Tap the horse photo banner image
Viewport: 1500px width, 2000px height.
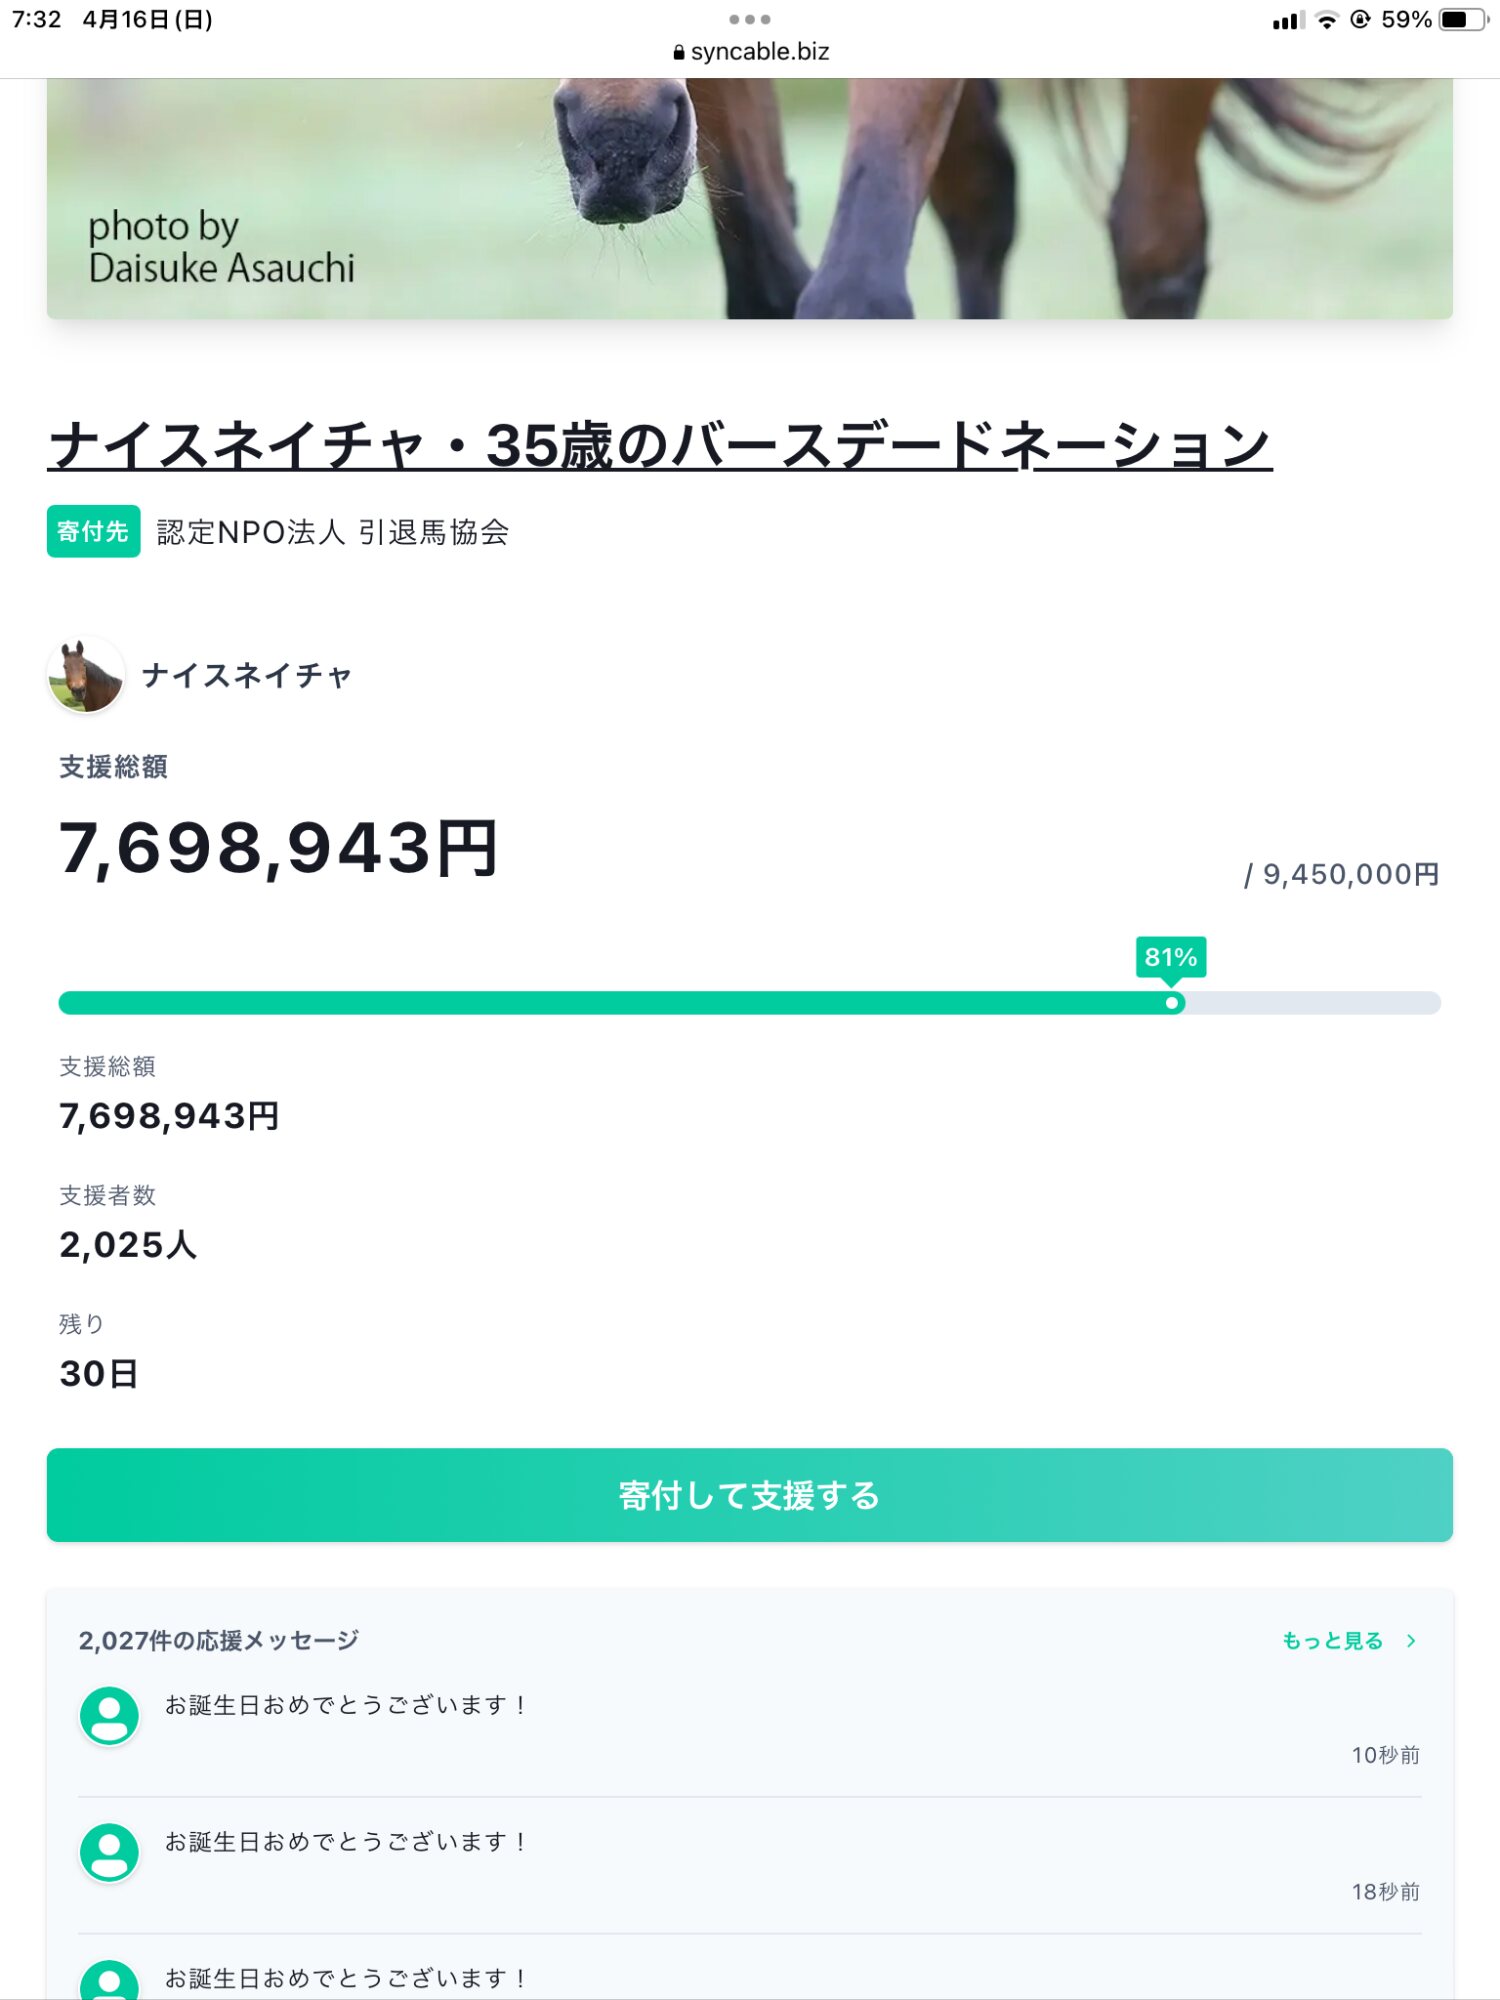click(x=750, y=198)
